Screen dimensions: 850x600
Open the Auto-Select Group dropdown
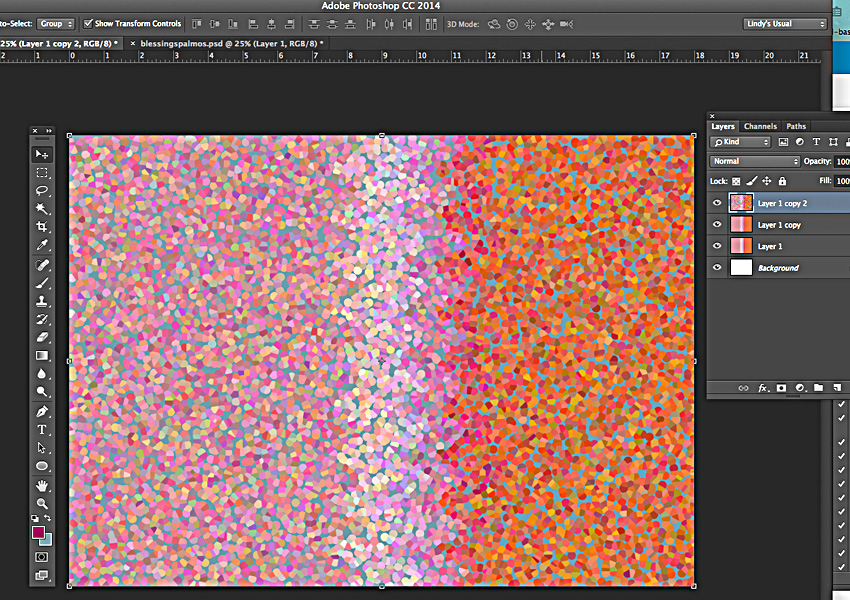(x=56, y=23)
